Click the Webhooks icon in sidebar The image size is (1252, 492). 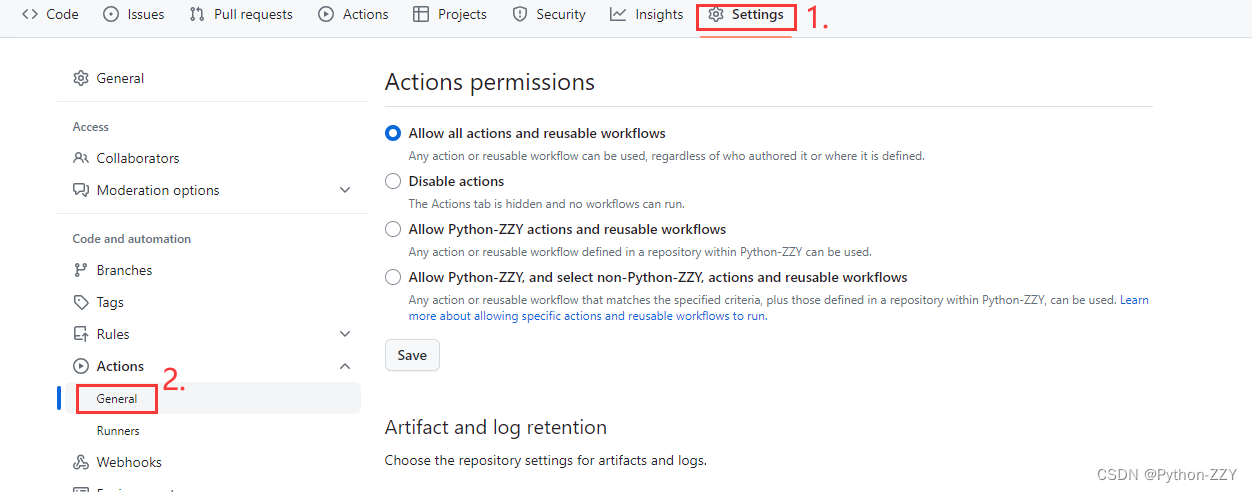coord(81,462)
